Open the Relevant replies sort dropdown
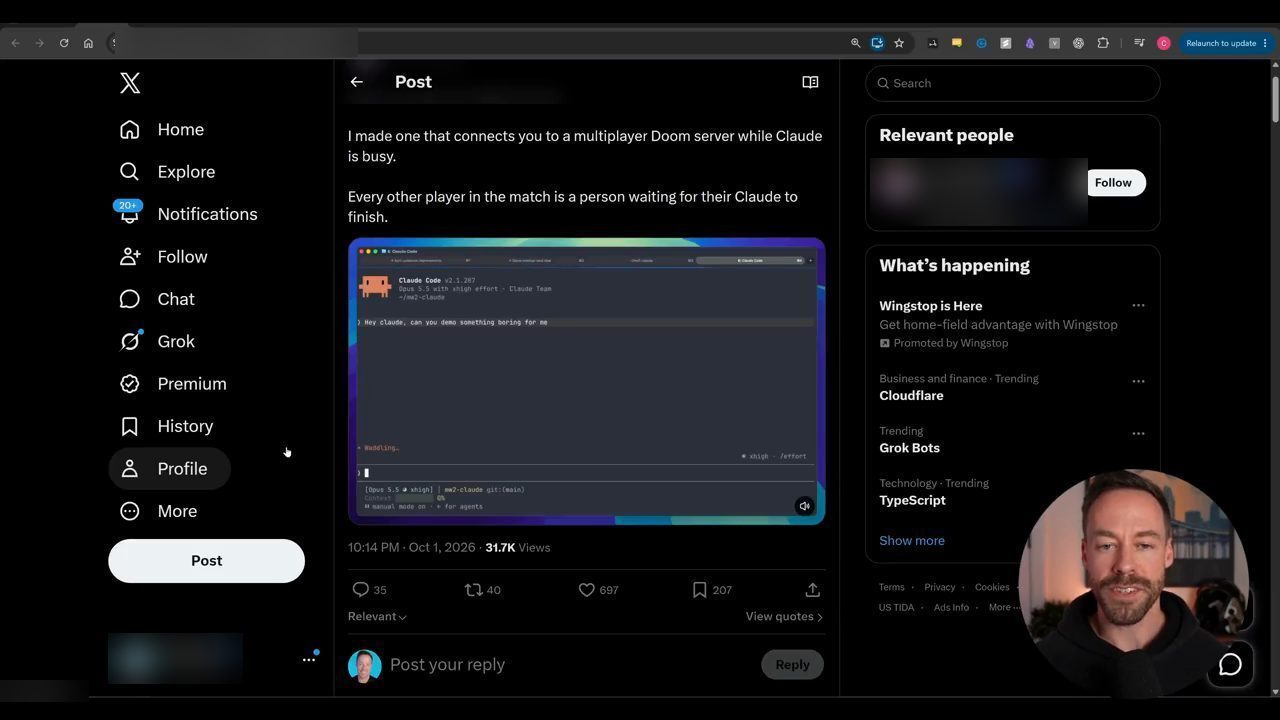Viewport: 1280px width, 720px height. [x=377, y=616]
